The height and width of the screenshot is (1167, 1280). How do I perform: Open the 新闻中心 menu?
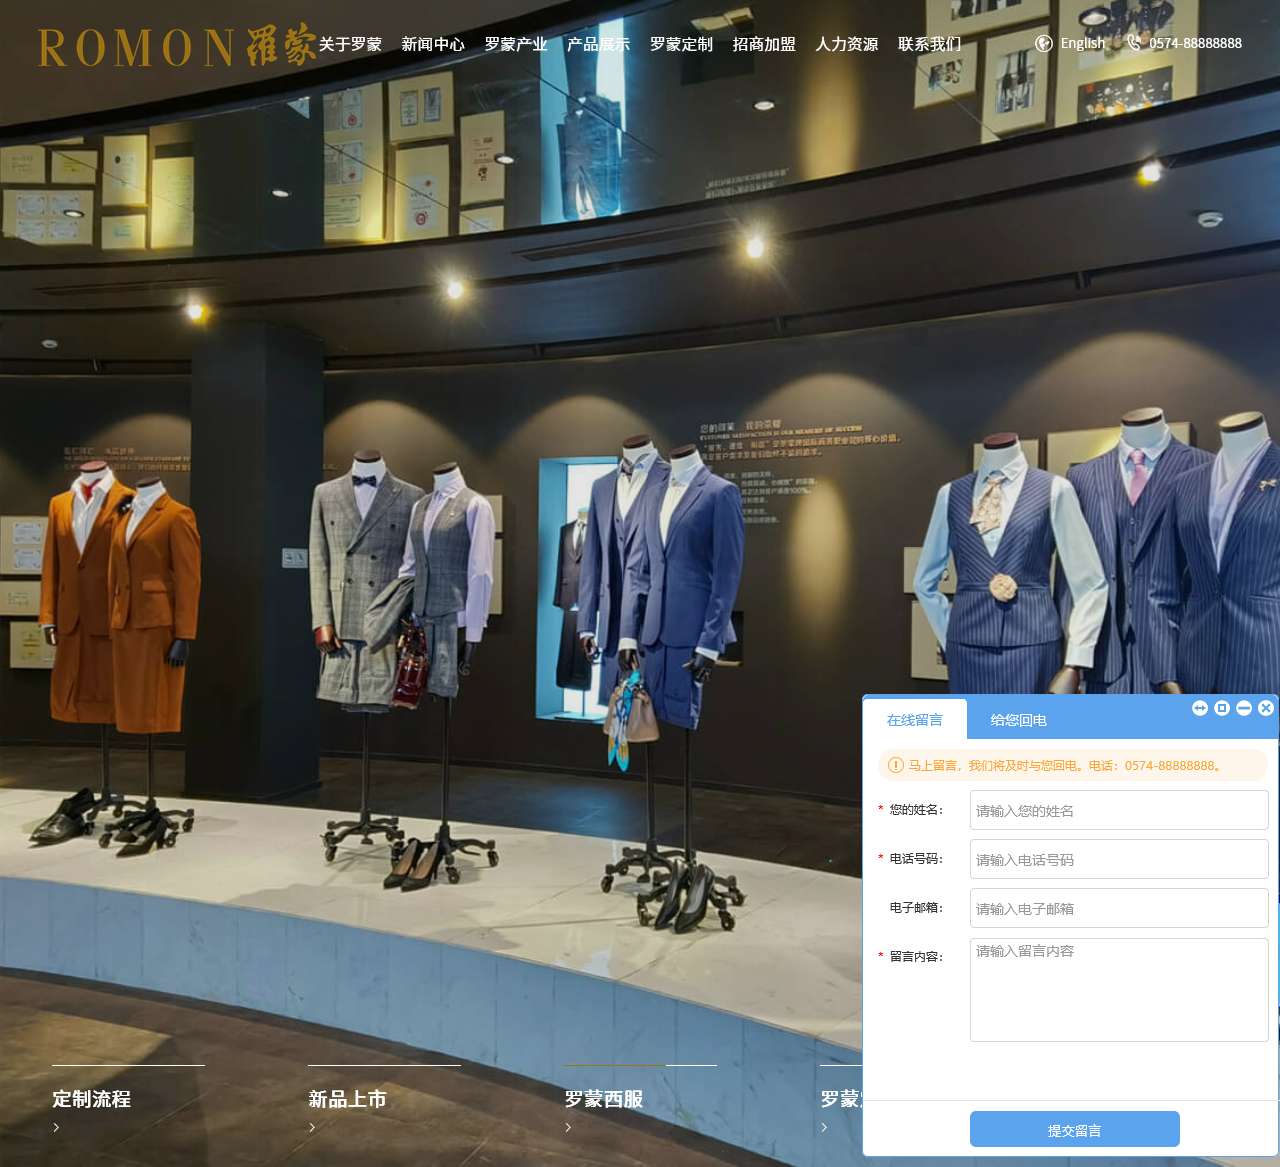[x=433, y=44]
